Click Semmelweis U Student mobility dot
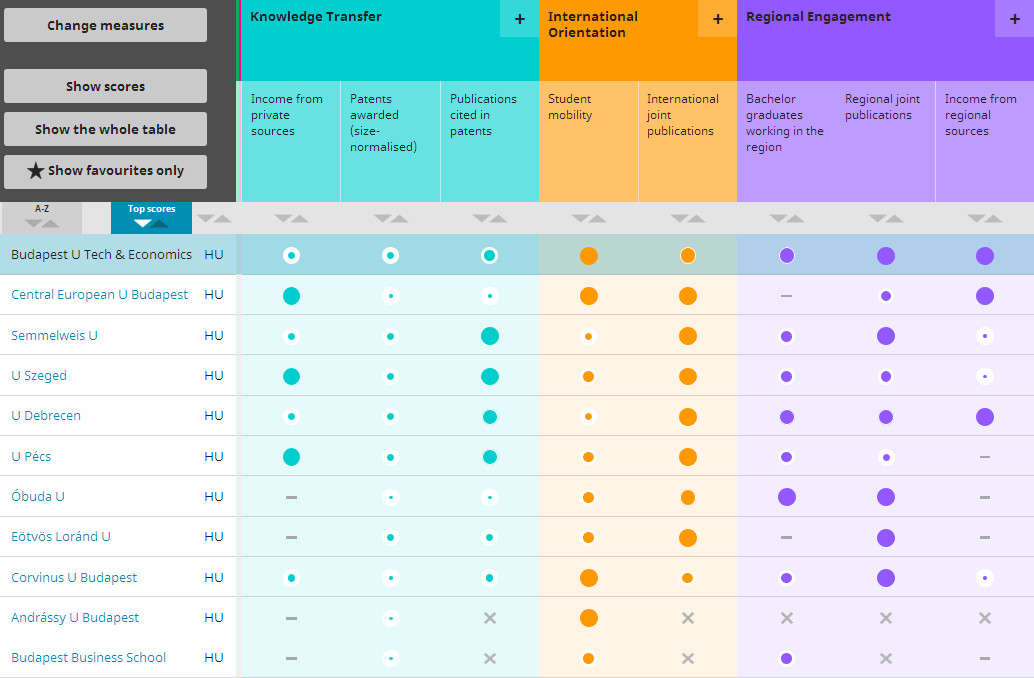This screenshot has width=1034, height=678. point(589,336)
